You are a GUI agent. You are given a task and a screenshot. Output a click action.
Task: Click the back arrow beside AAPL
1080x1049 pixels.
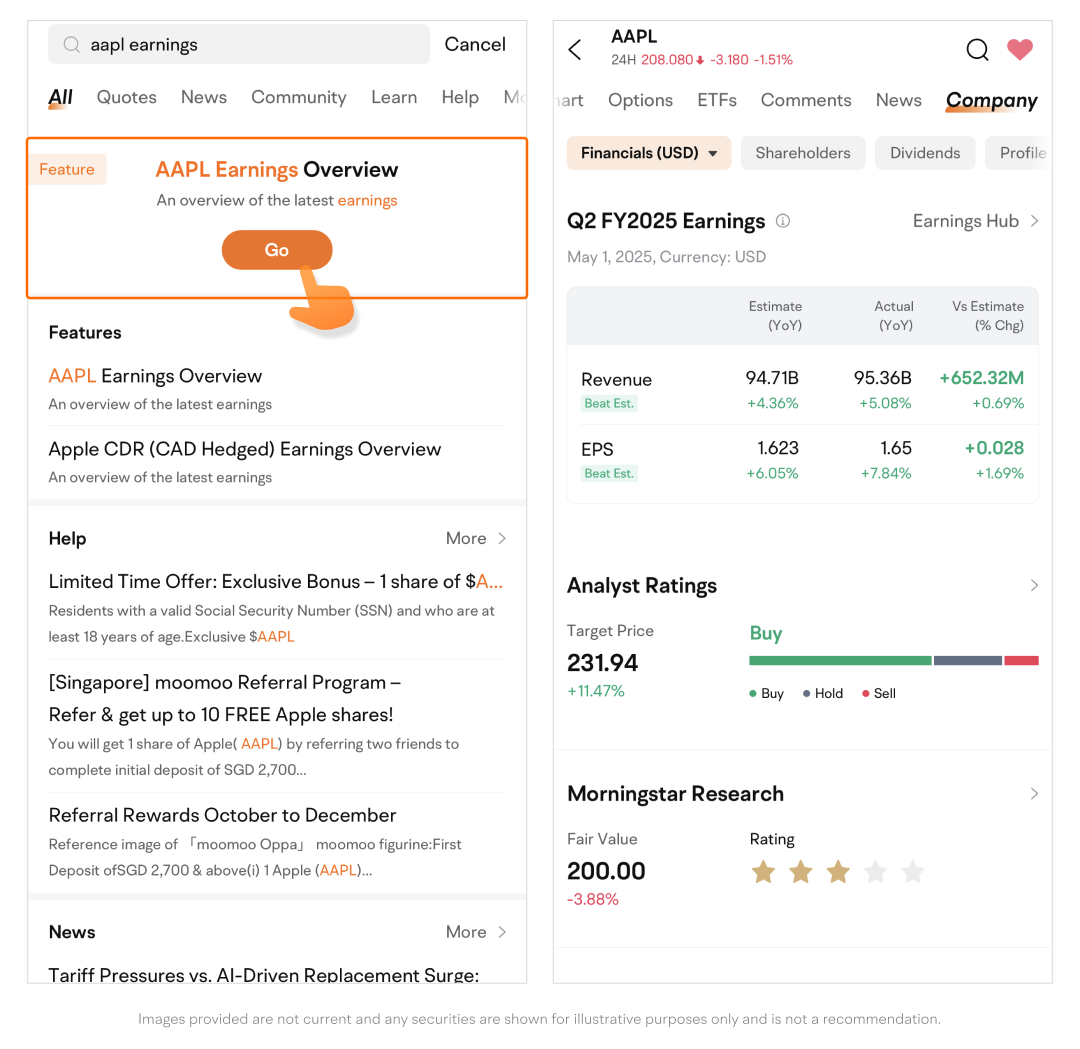[575, 50]
